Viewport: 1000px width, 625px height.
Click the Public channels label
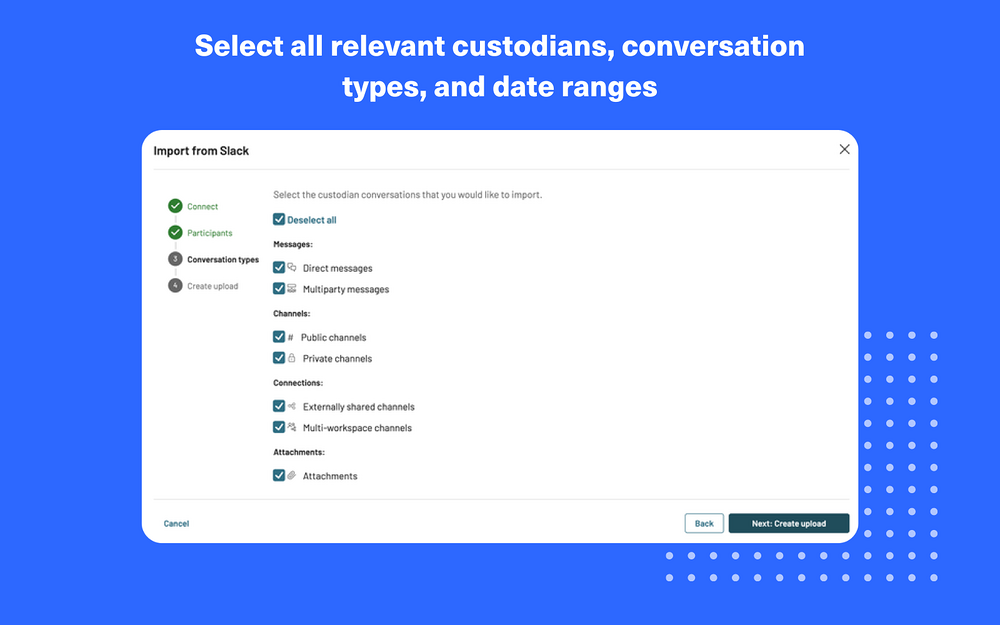[x=334, y=337]
